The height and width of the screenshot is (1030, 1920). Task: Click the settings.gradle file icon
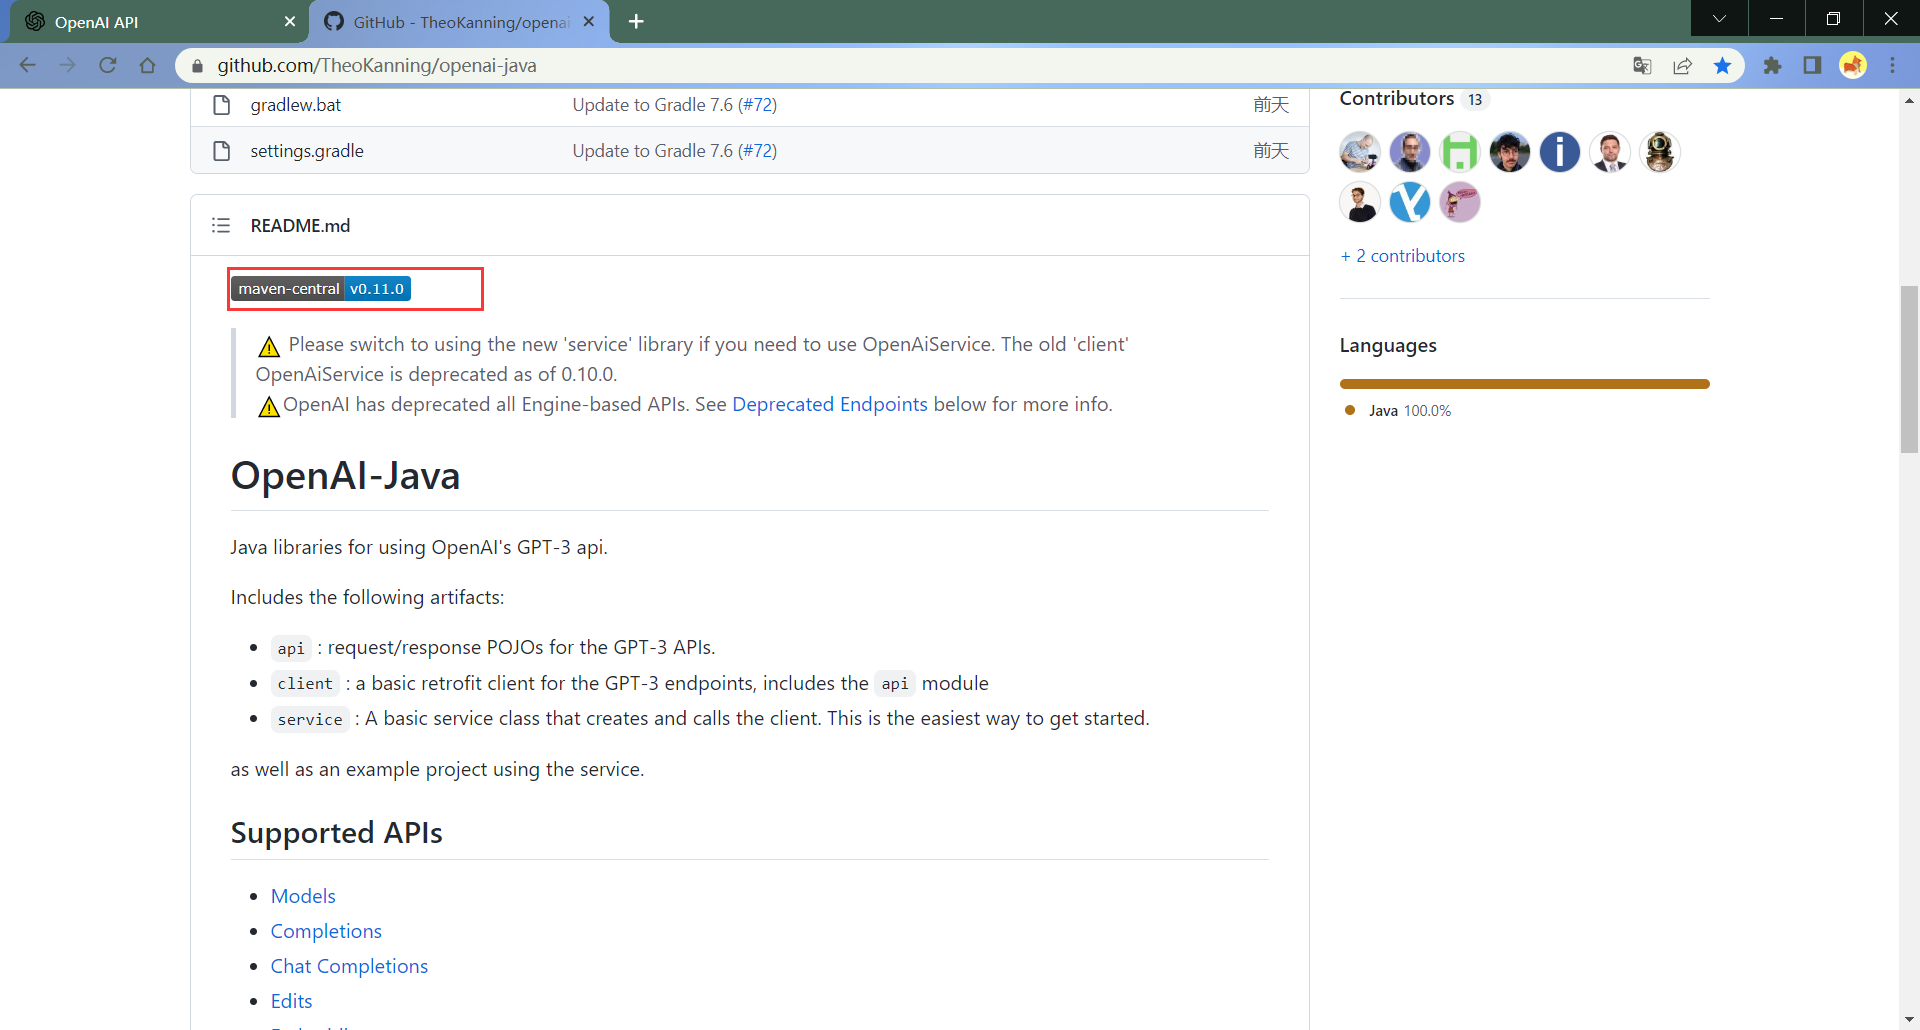[222, 150]
